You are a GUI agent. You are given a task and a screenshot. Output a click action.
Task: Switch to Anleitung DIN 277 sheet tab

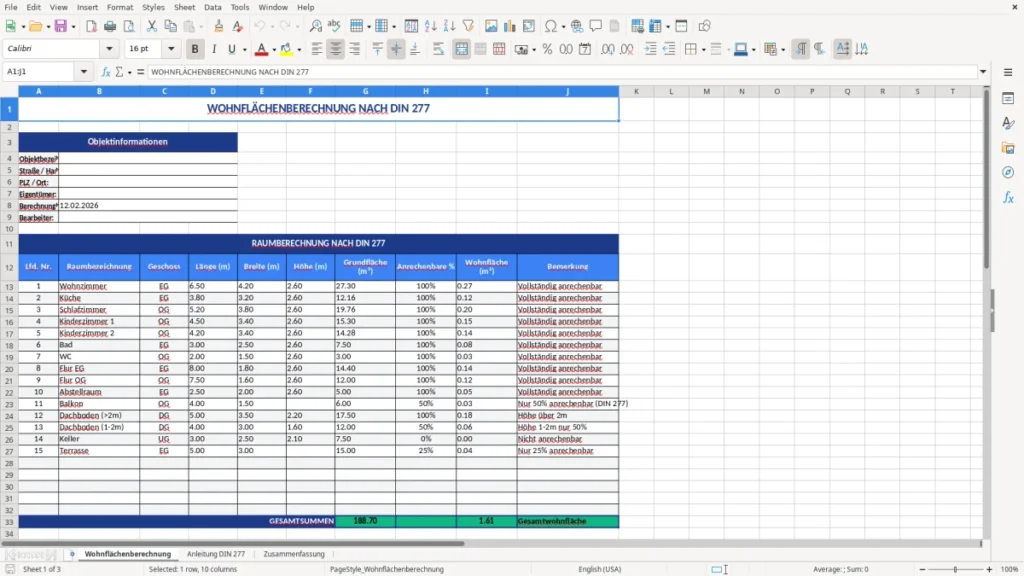pyautogui.click(x=216, y=554)
